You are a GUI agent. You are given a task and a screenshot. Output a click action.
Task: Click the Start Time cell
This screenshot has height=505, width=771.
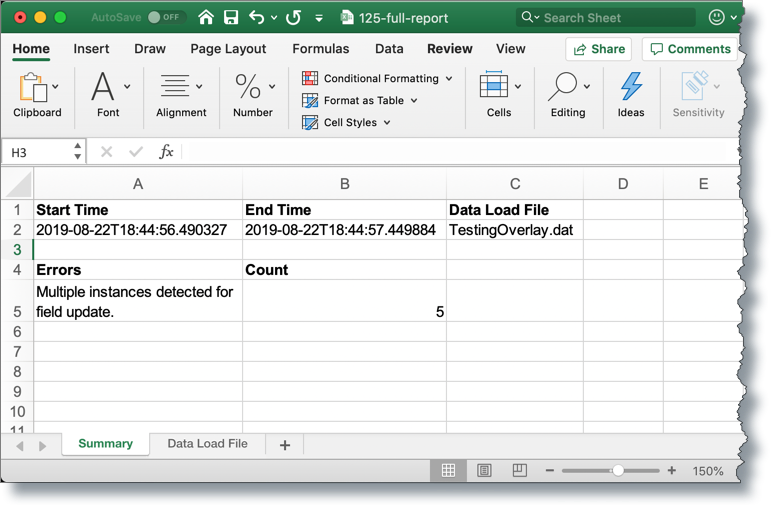click(138, 210)
